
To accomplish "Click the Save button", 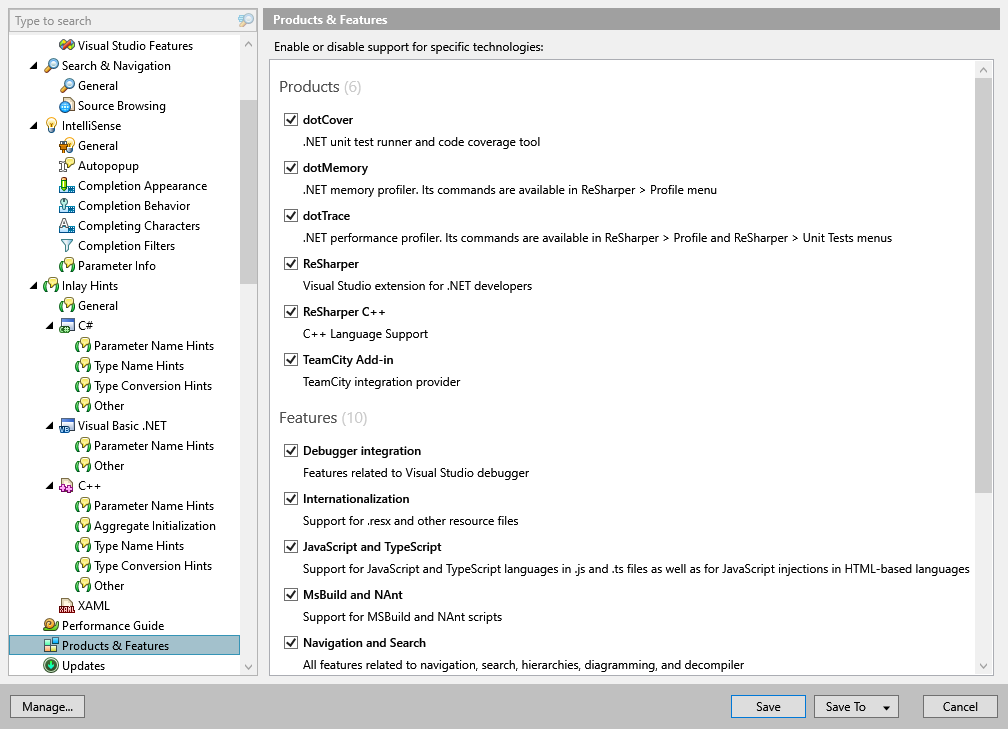I will (768, 706).
